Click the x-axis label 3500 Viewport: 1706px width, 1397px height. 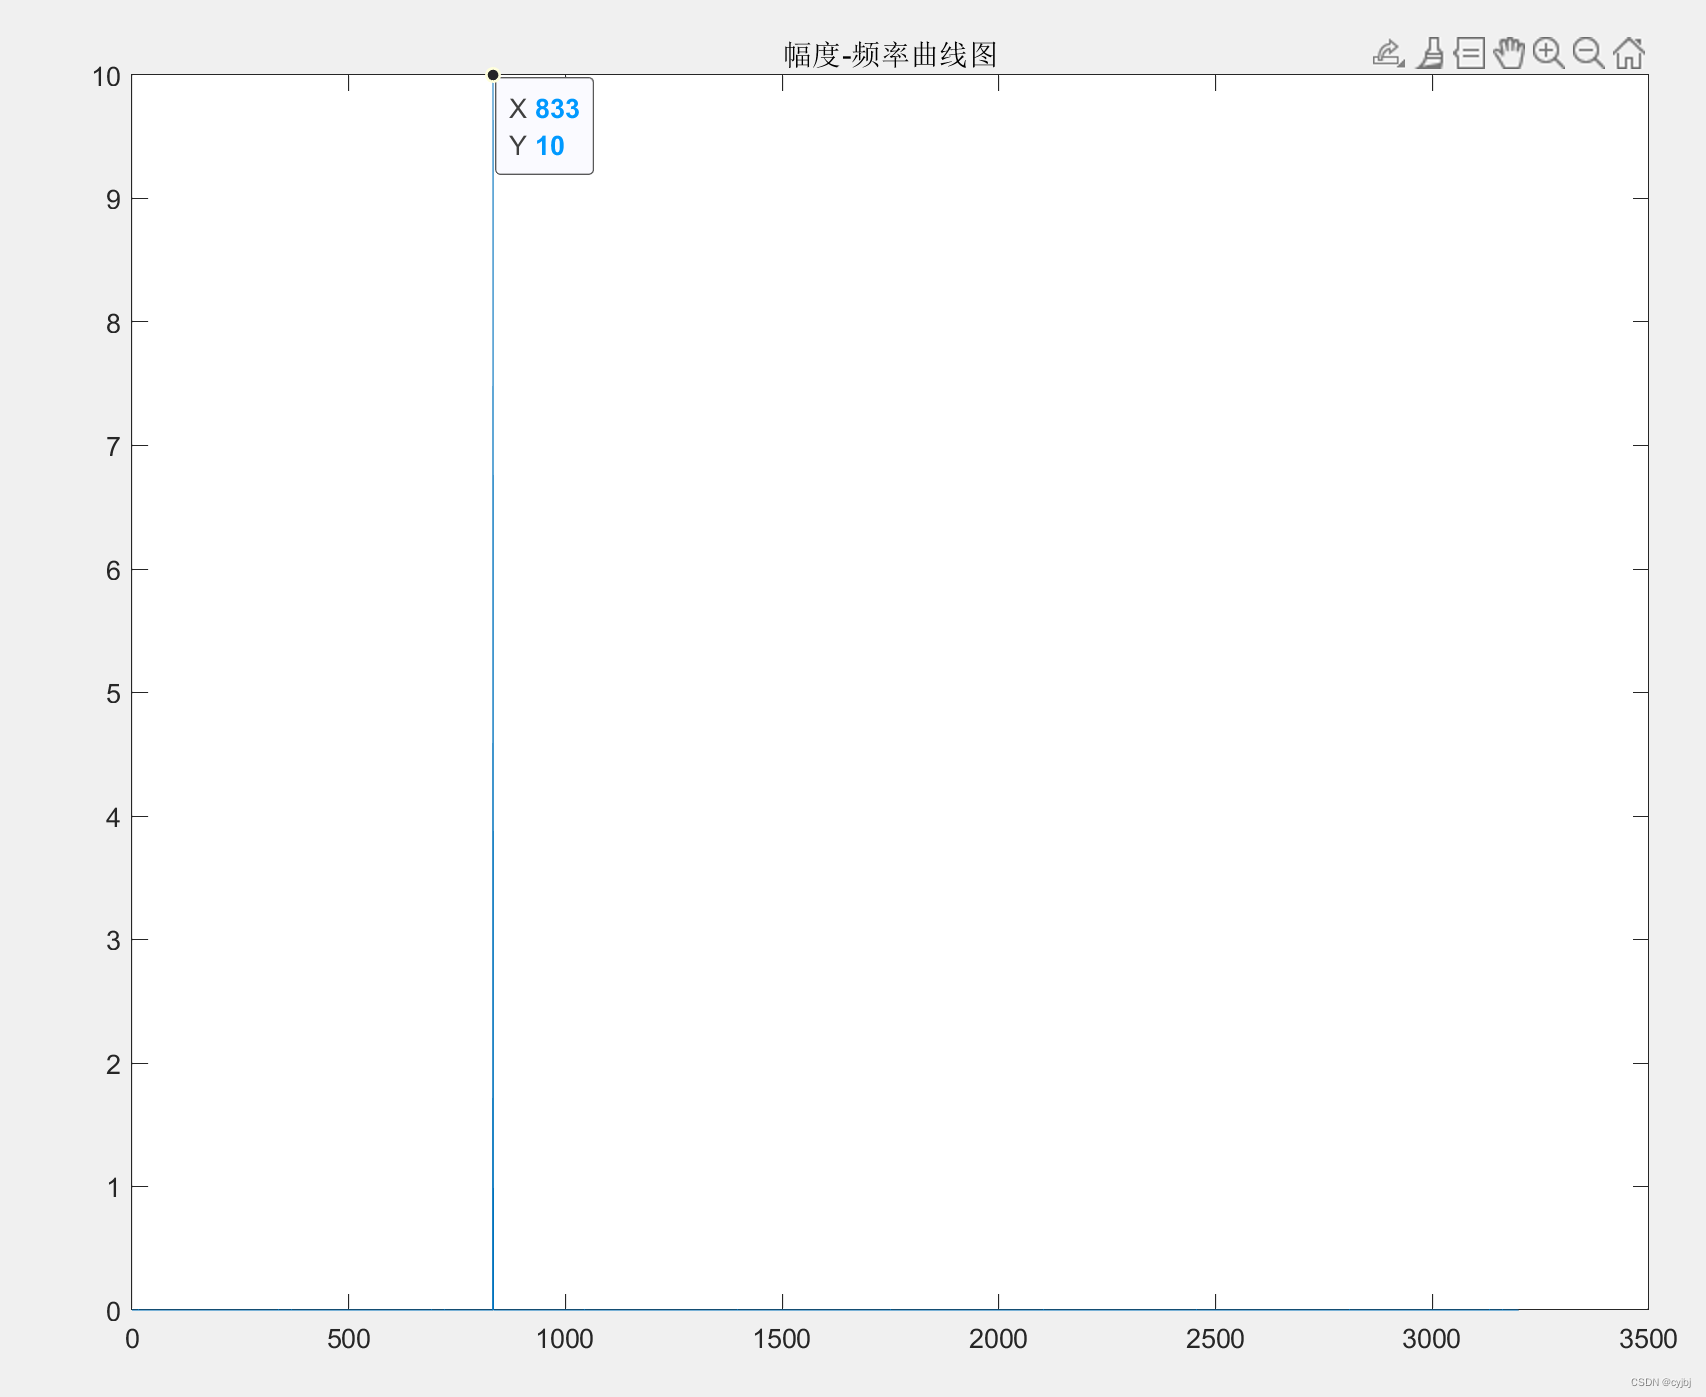1648,1339
